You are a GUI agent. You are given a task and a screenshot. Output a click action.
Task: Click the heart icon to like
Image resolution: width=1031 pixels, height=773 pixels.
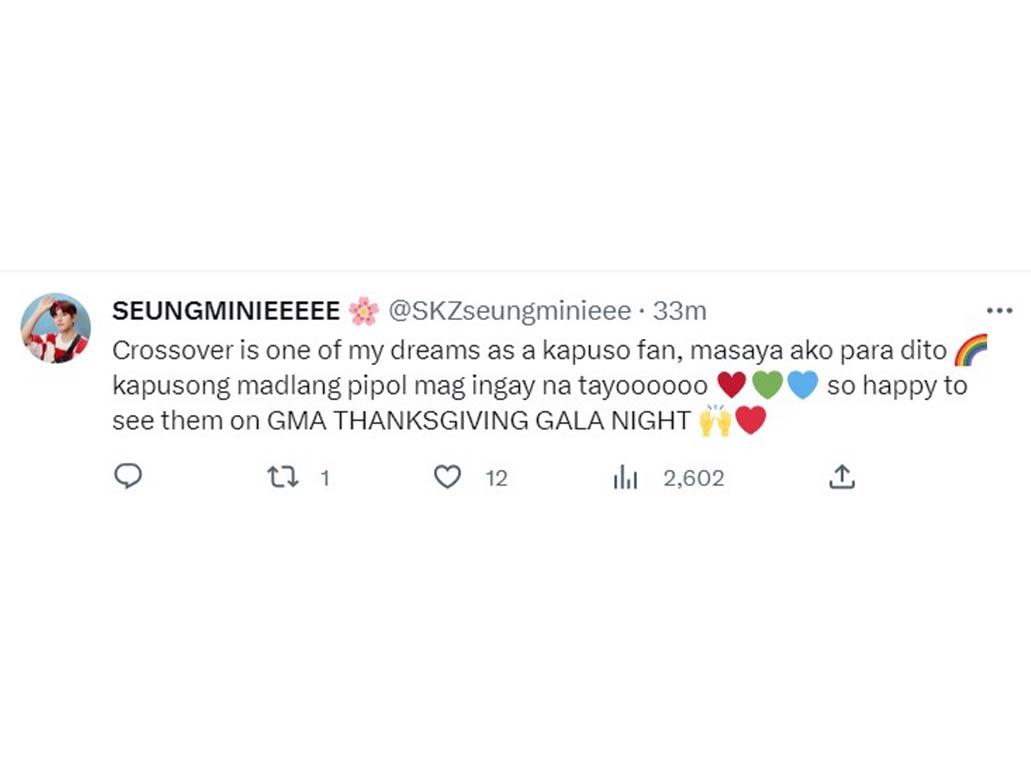click(446, 478)
